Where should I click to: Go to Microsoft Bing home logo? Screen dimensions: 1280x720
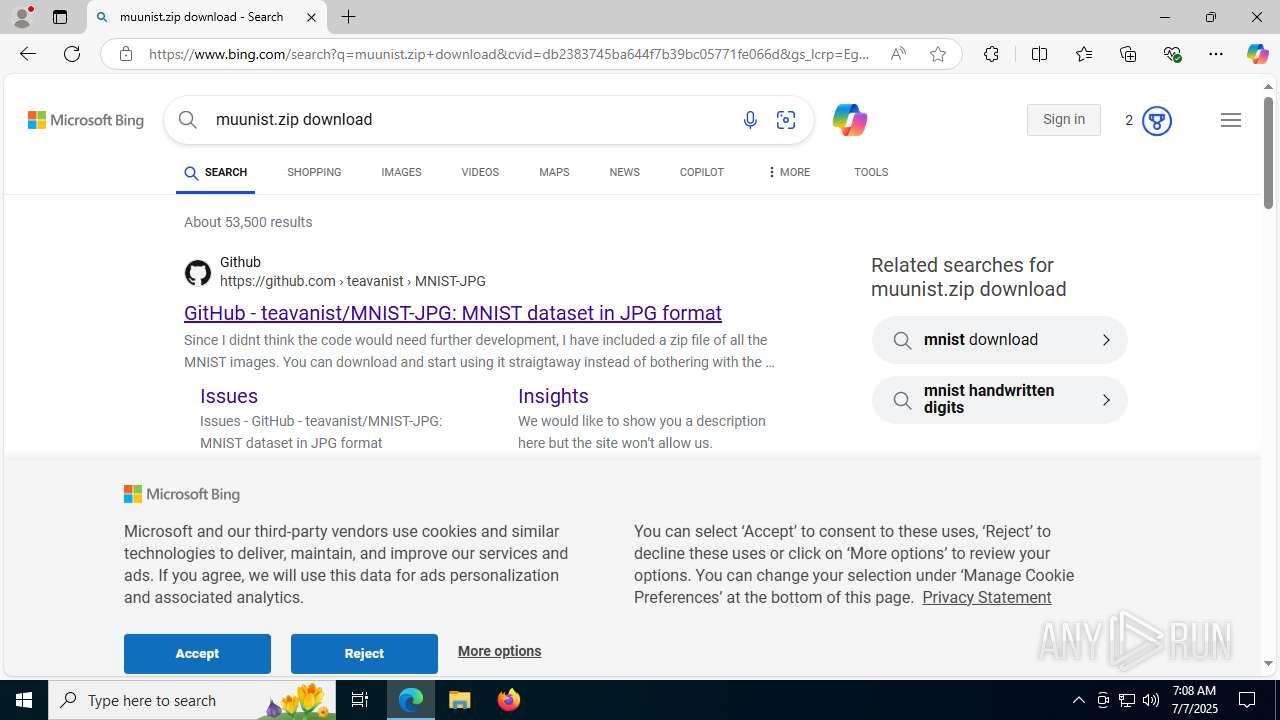86,120
